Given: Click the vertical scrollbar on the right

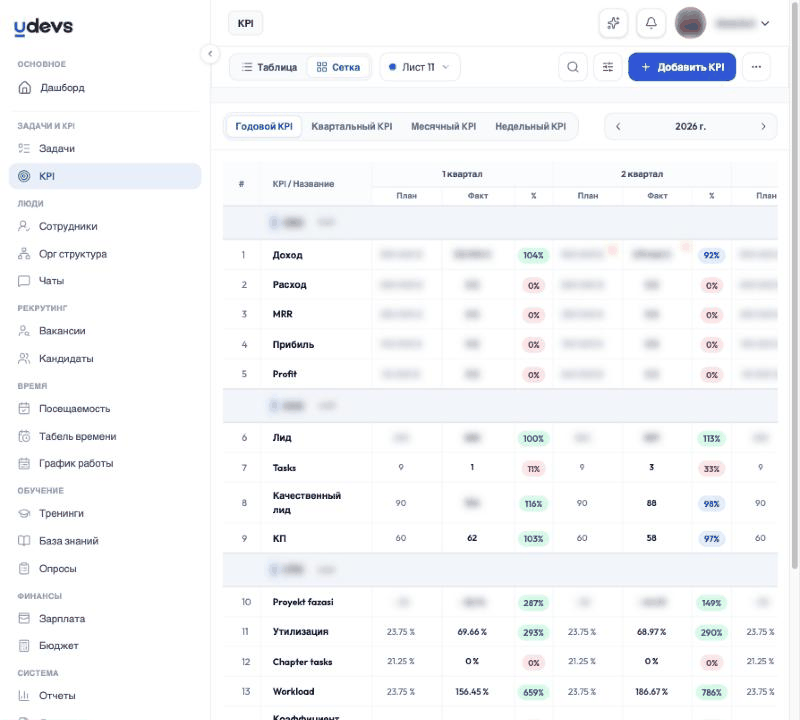Looking at the screenshot, I should 794,286.
